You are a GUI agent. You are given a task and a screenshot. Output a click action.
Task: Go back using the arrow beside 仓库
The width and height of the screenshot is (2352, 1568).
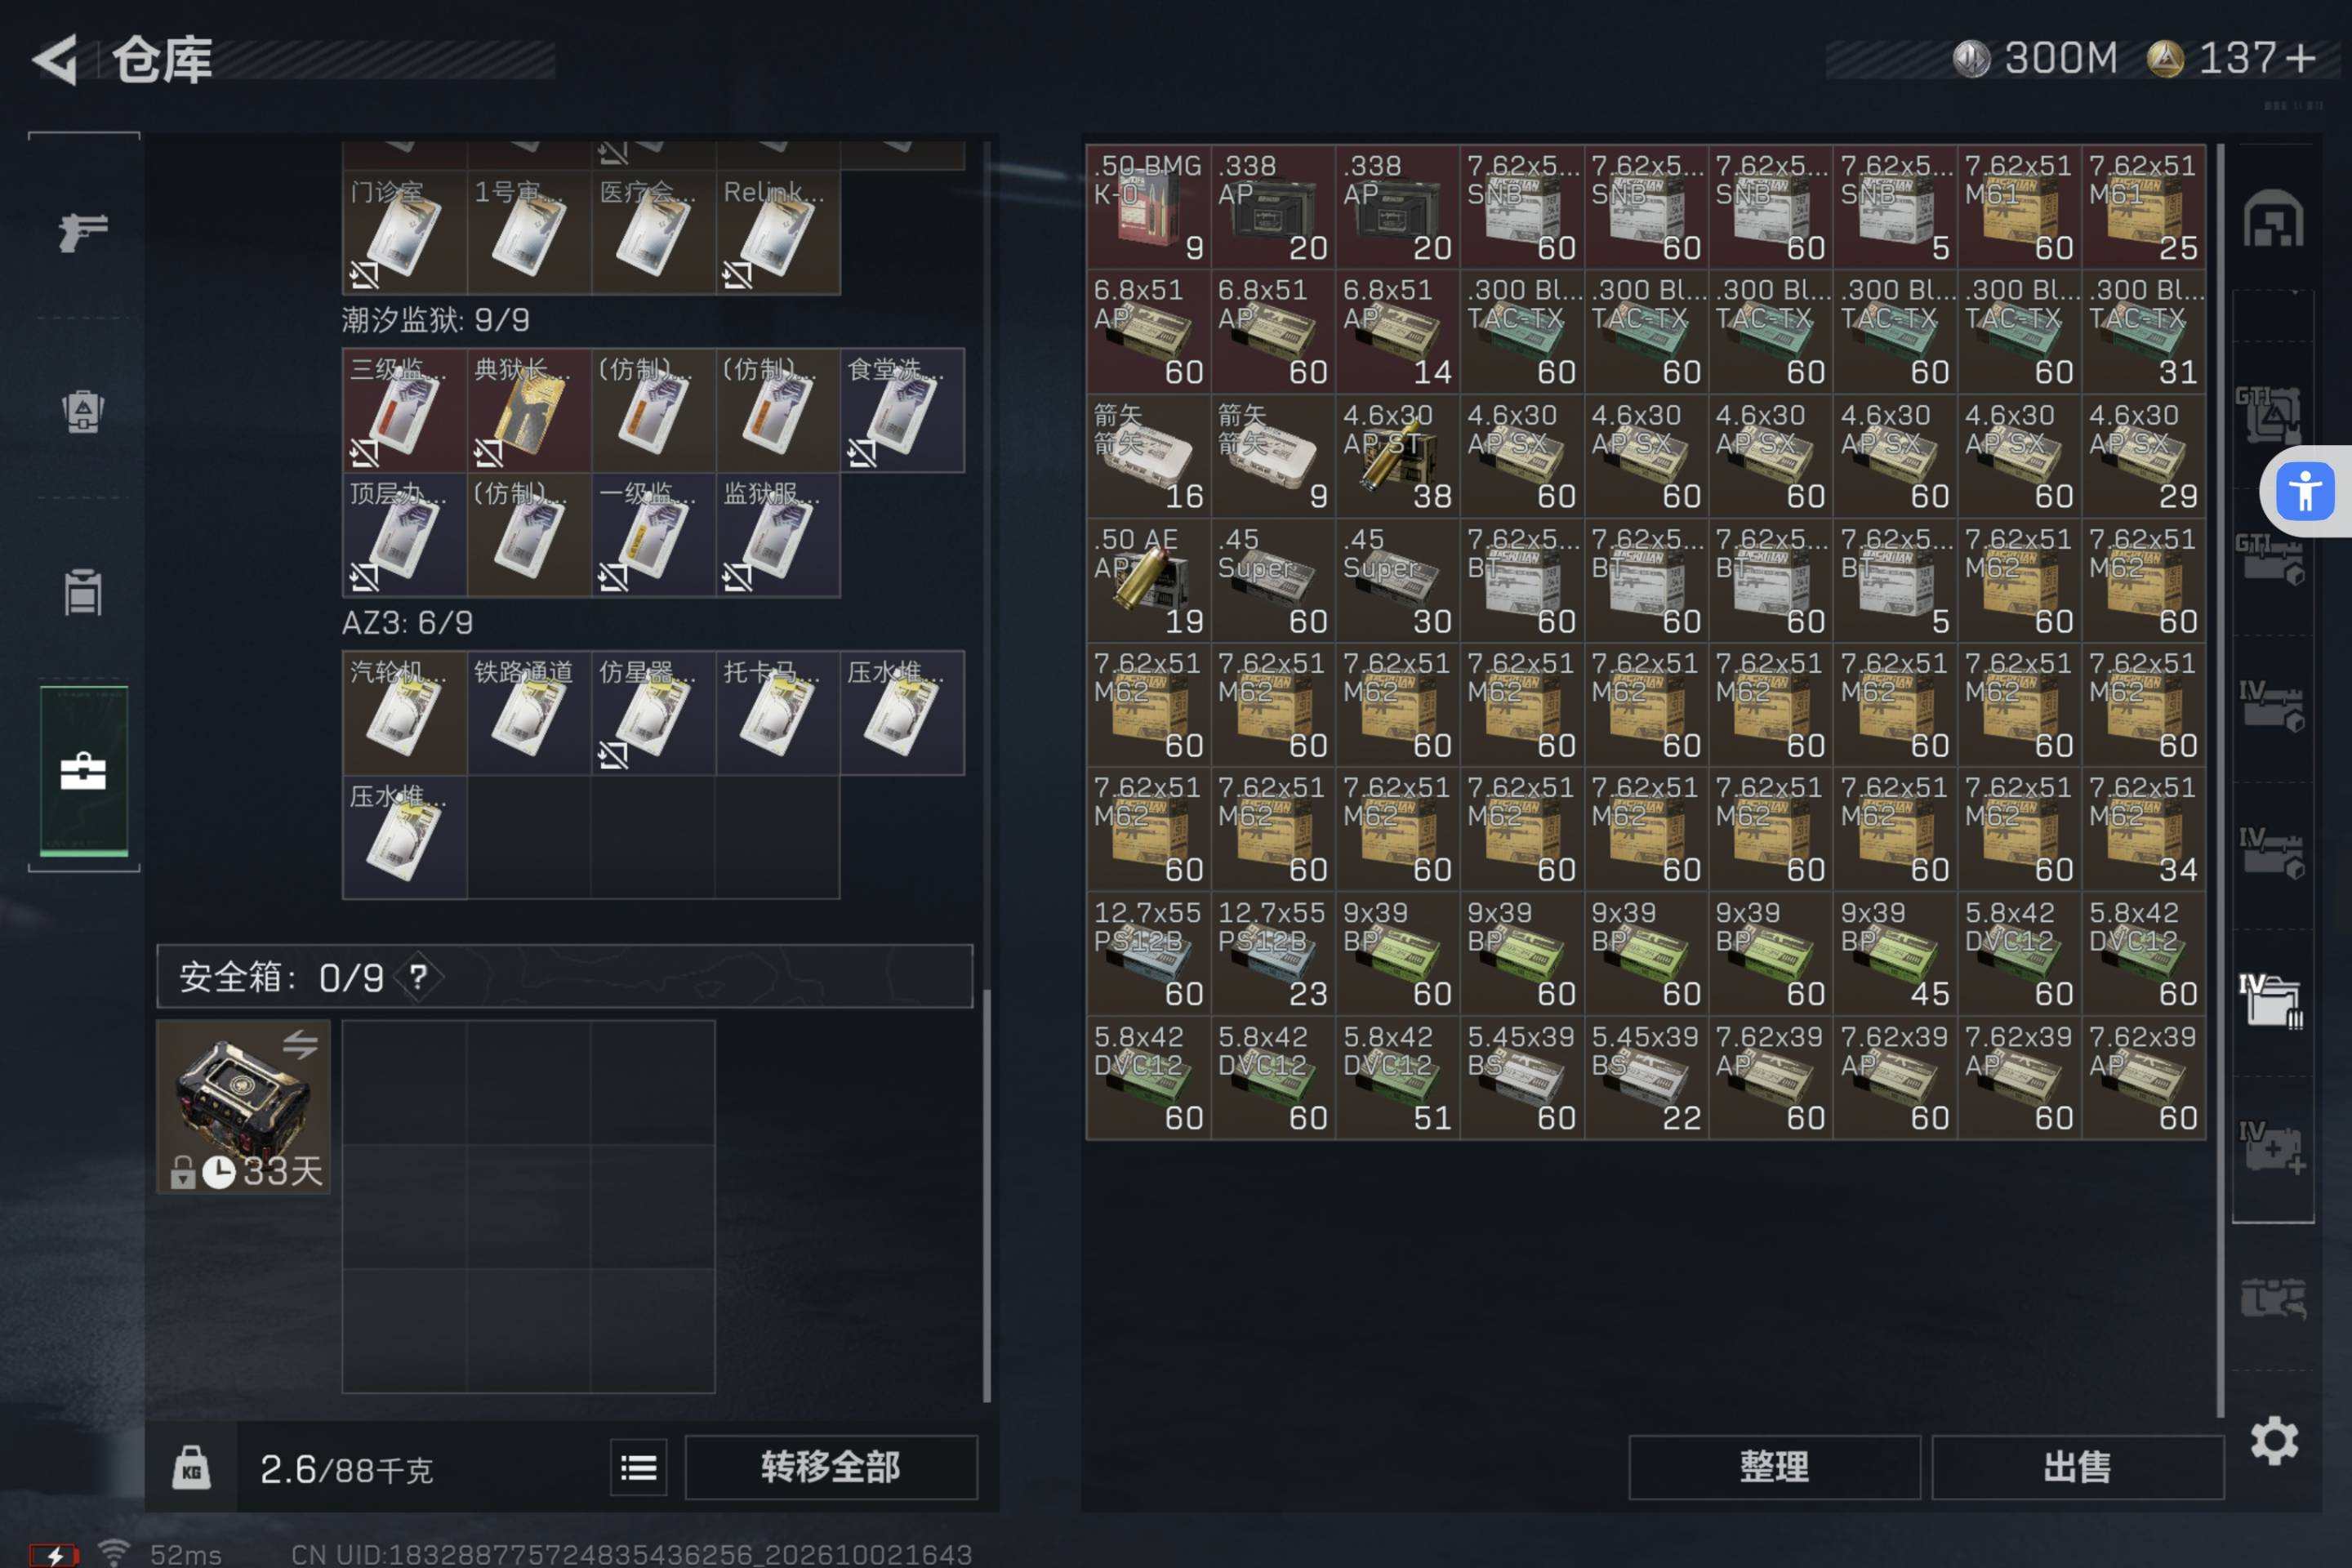point(55,60)
